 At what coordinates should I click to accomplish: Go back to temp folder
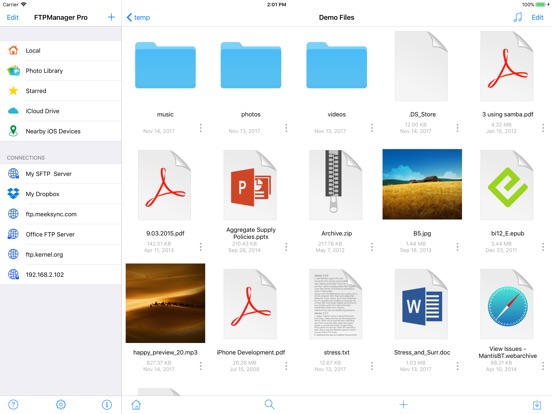[x=138, y=17]
